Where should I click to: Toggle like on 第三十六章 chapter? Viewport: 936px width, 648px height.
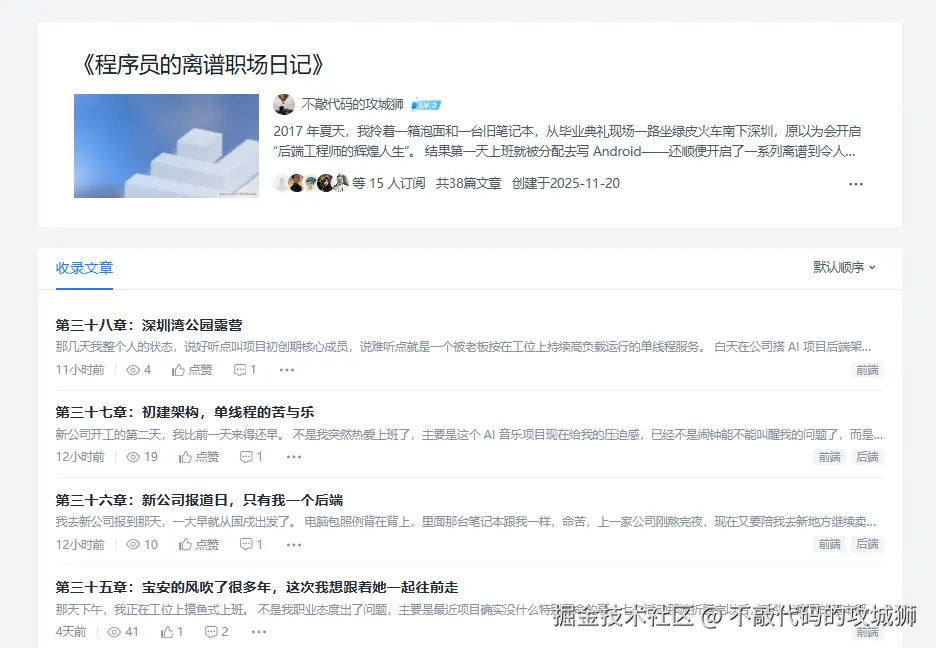pos(185,544)
